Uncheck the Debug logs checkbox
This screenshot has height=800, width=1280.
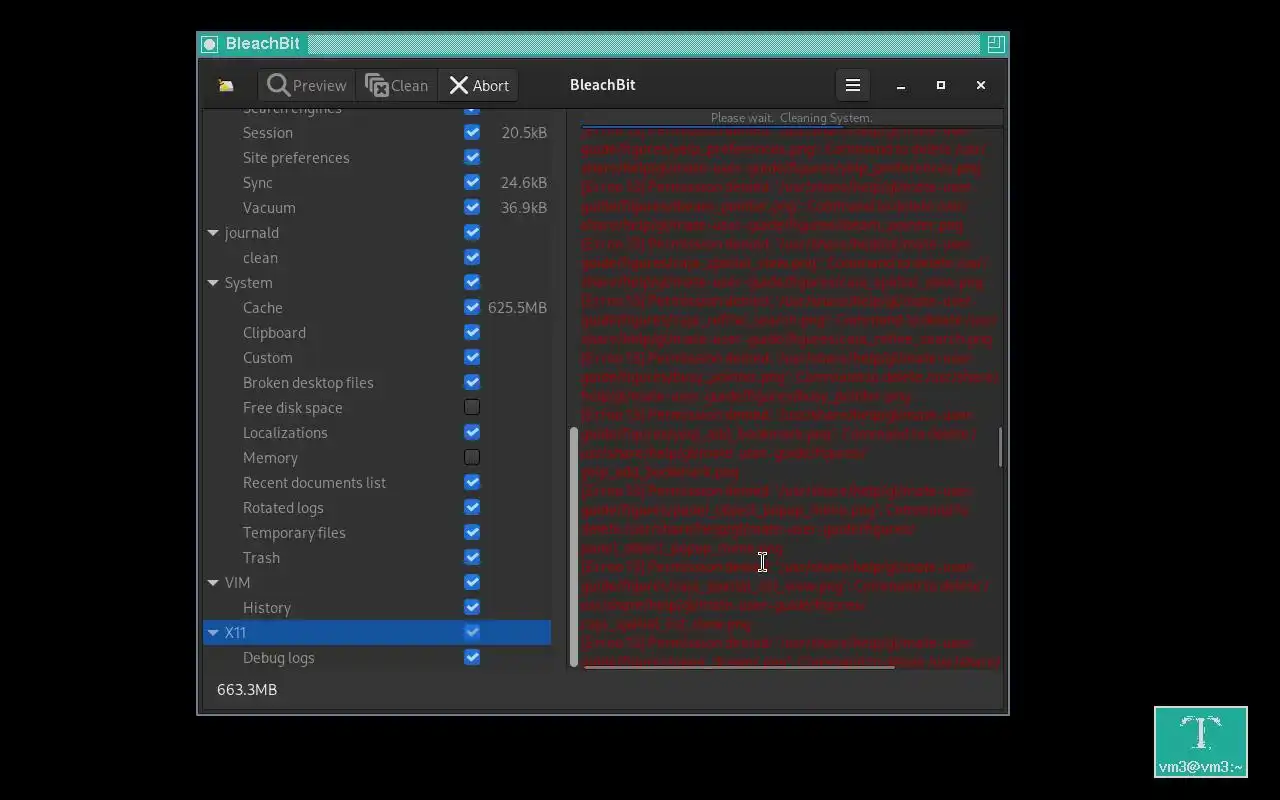472,658
